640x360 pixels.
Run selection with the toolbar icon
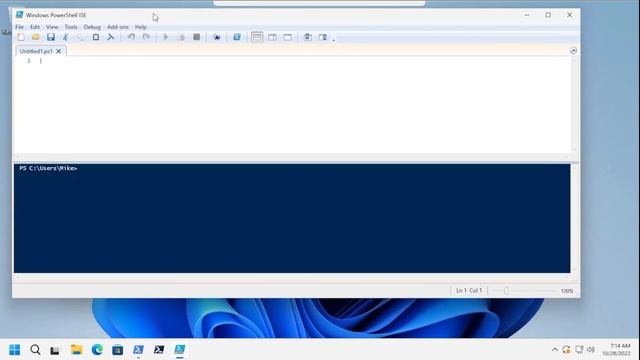pos(181,37)
